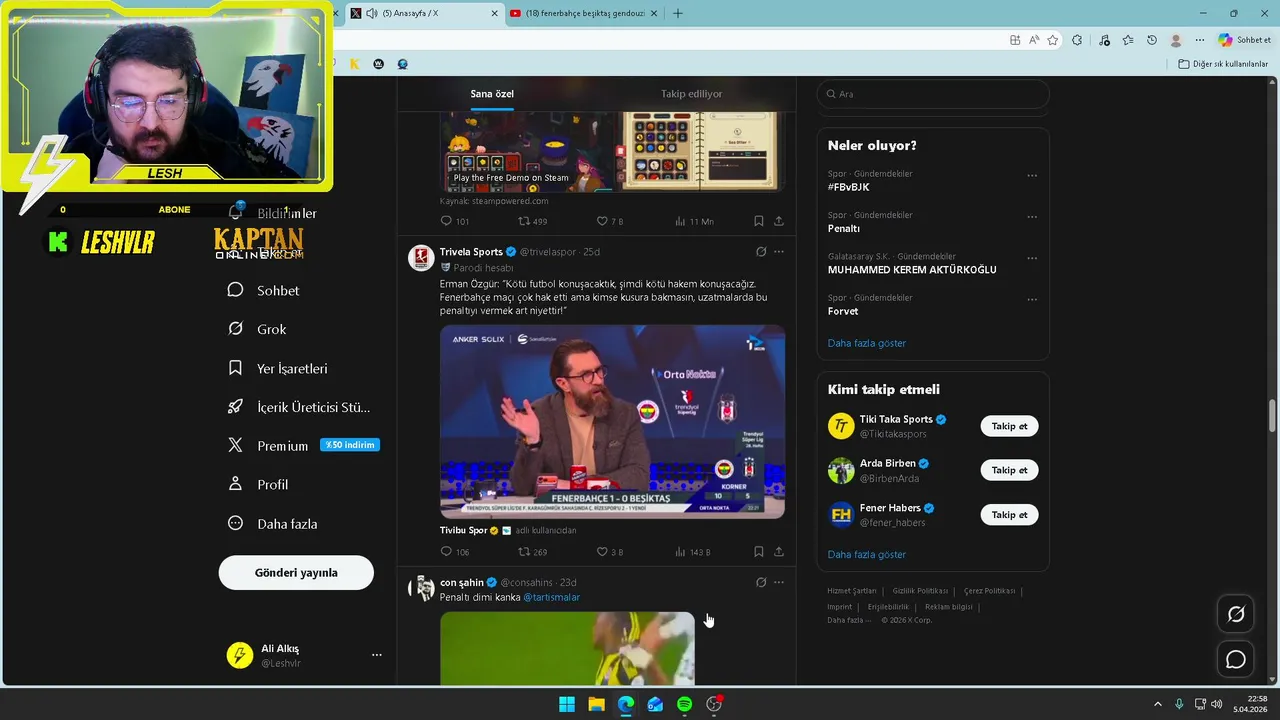Click the Gönderi yayınla button
Screen dimensions: 1280x720
296,572
